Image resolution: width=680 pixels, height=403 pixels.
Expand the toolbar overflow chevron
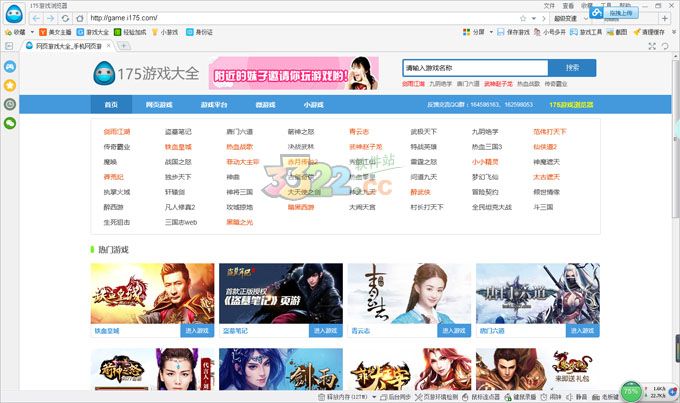click(674, 32)
